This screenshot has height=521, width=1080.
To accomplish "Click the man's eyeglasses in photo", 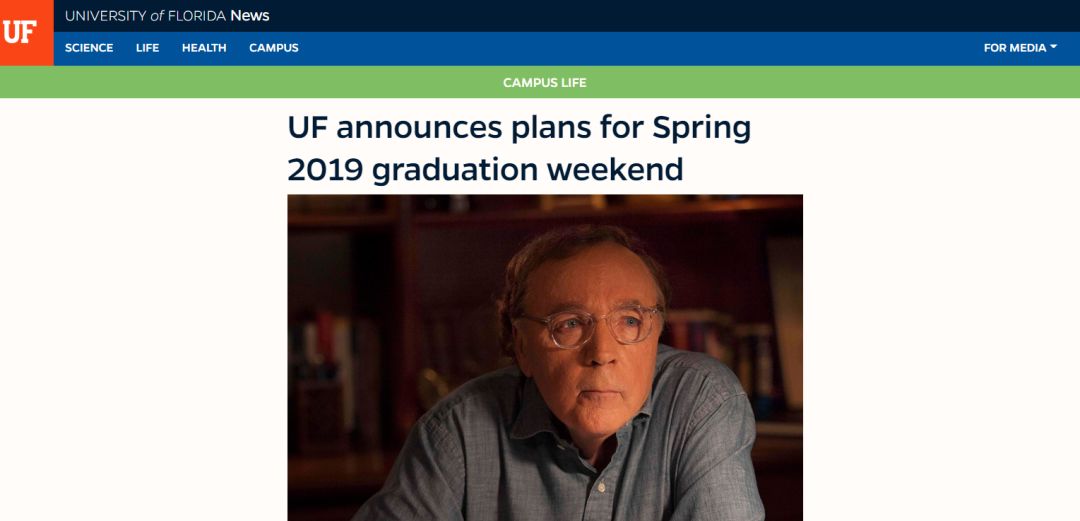I will (590, 325).
